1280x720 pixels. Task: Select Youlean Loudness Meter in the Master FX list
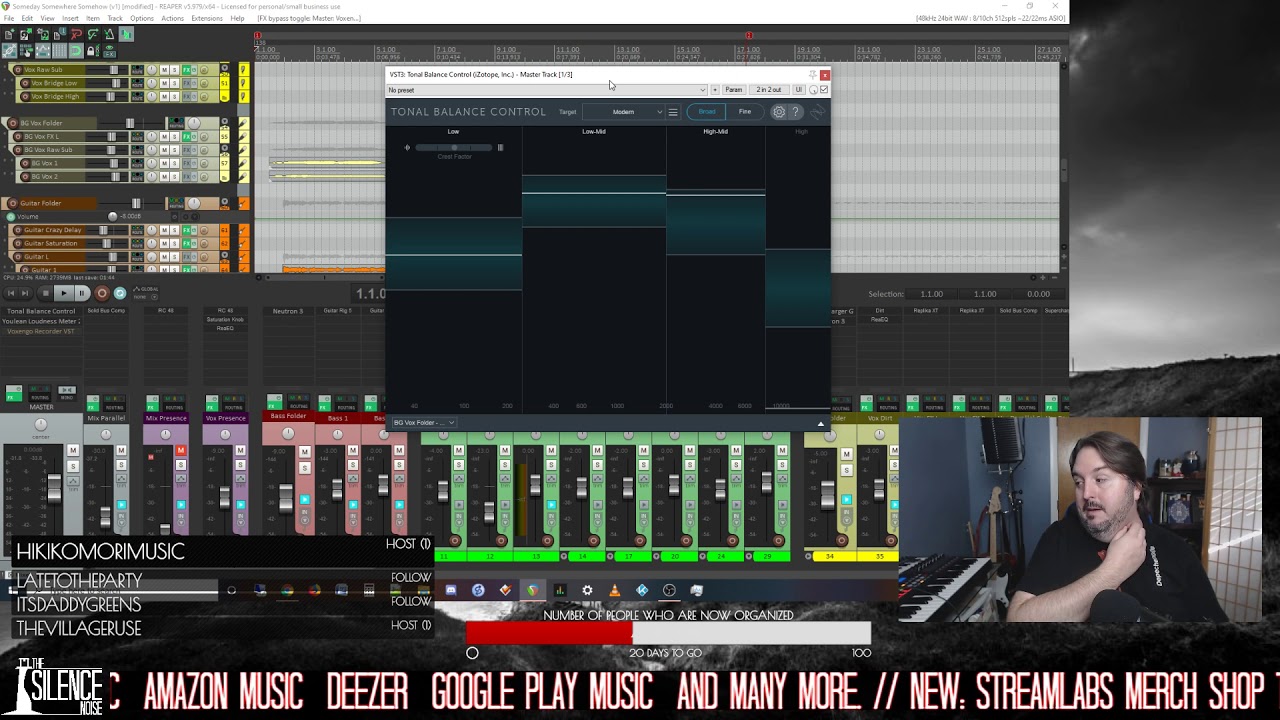41,321
